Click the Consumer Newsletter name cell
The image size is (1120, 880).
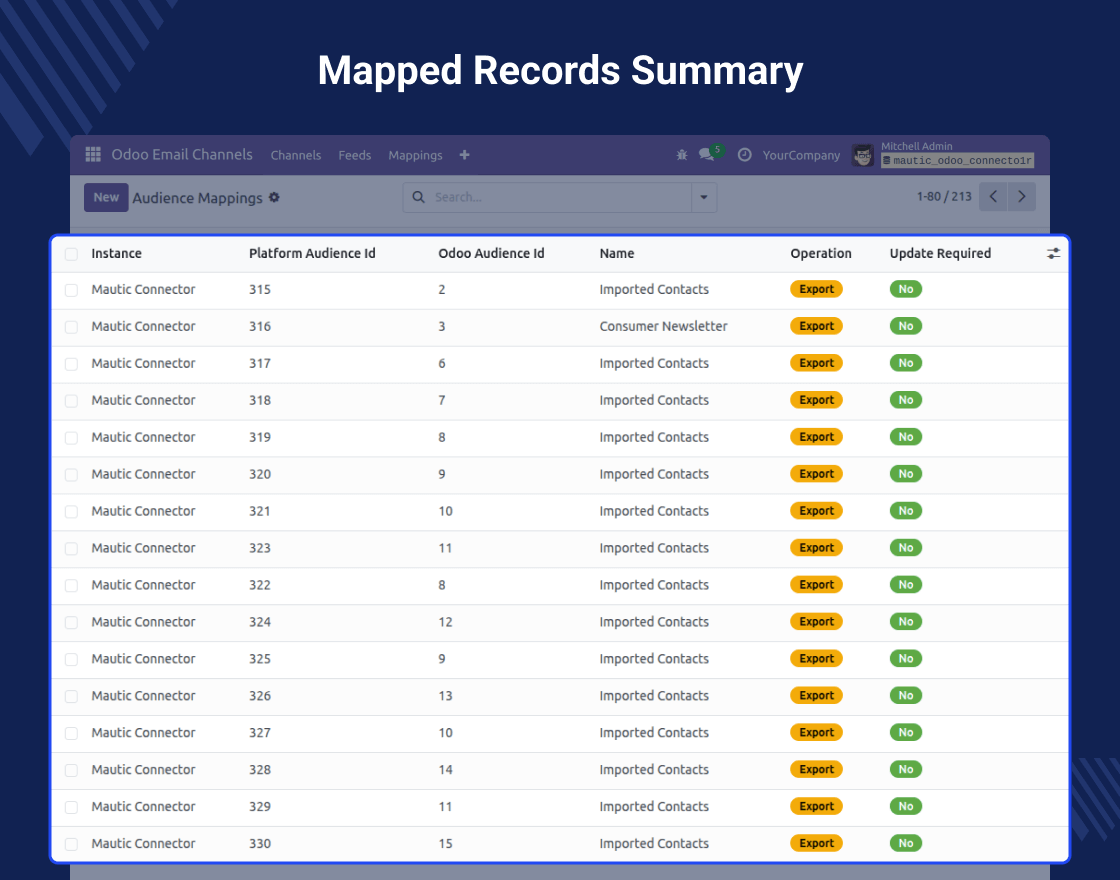(664, 326)
